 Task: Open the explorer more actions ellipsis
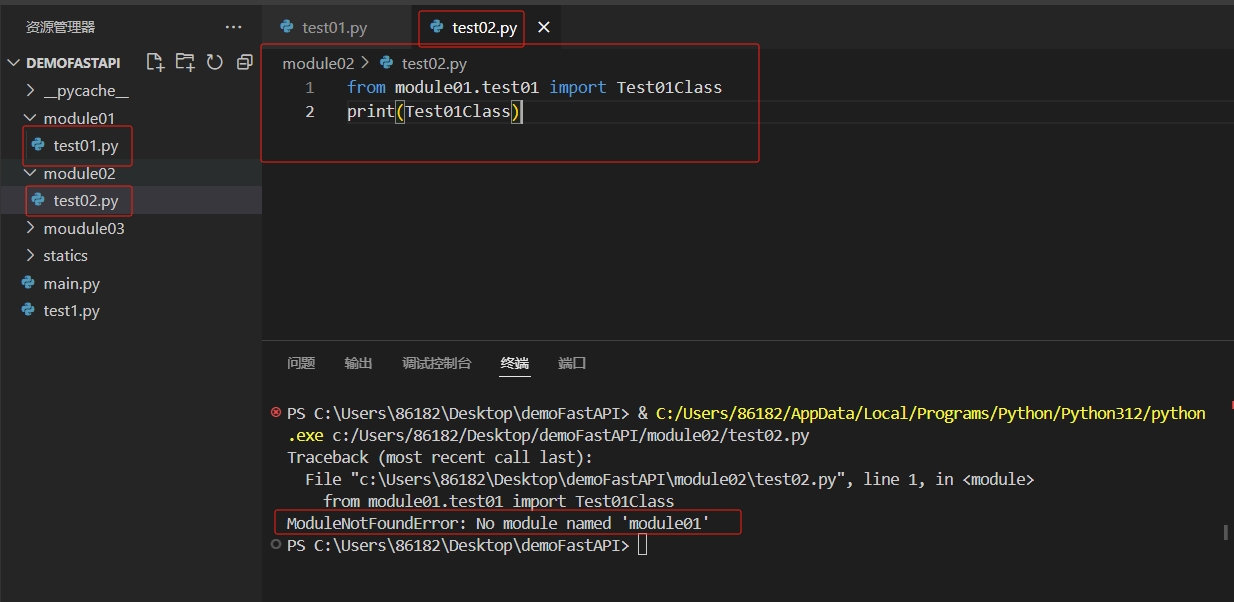click(x=234, y=27)
